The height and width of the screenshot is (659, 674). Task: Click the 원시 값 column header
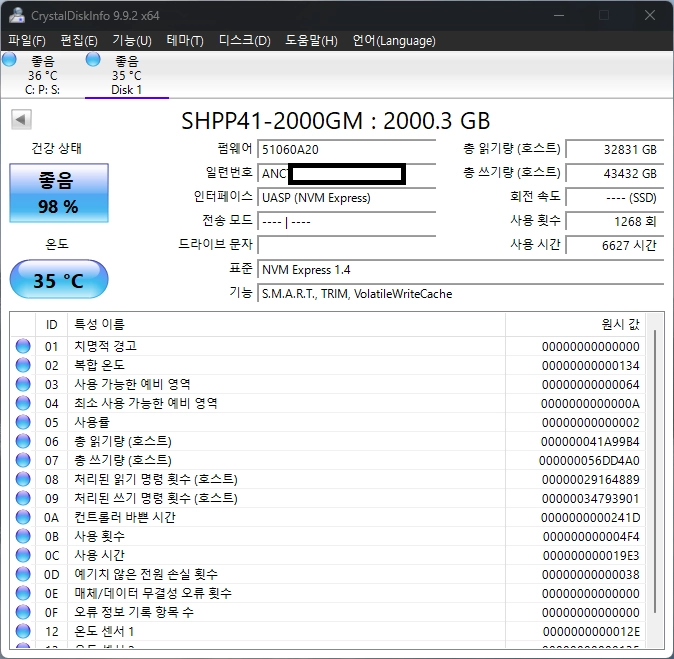pyautogui.click(x=575, y=325)
